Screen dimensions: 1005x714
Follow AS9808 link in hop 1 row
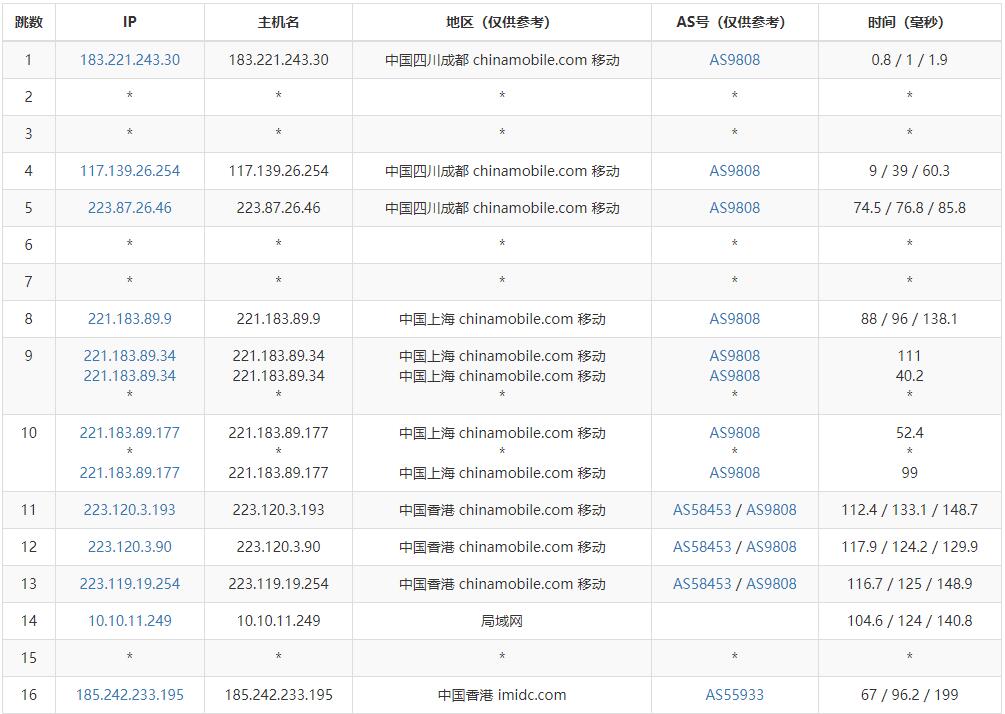click(735, 60)
